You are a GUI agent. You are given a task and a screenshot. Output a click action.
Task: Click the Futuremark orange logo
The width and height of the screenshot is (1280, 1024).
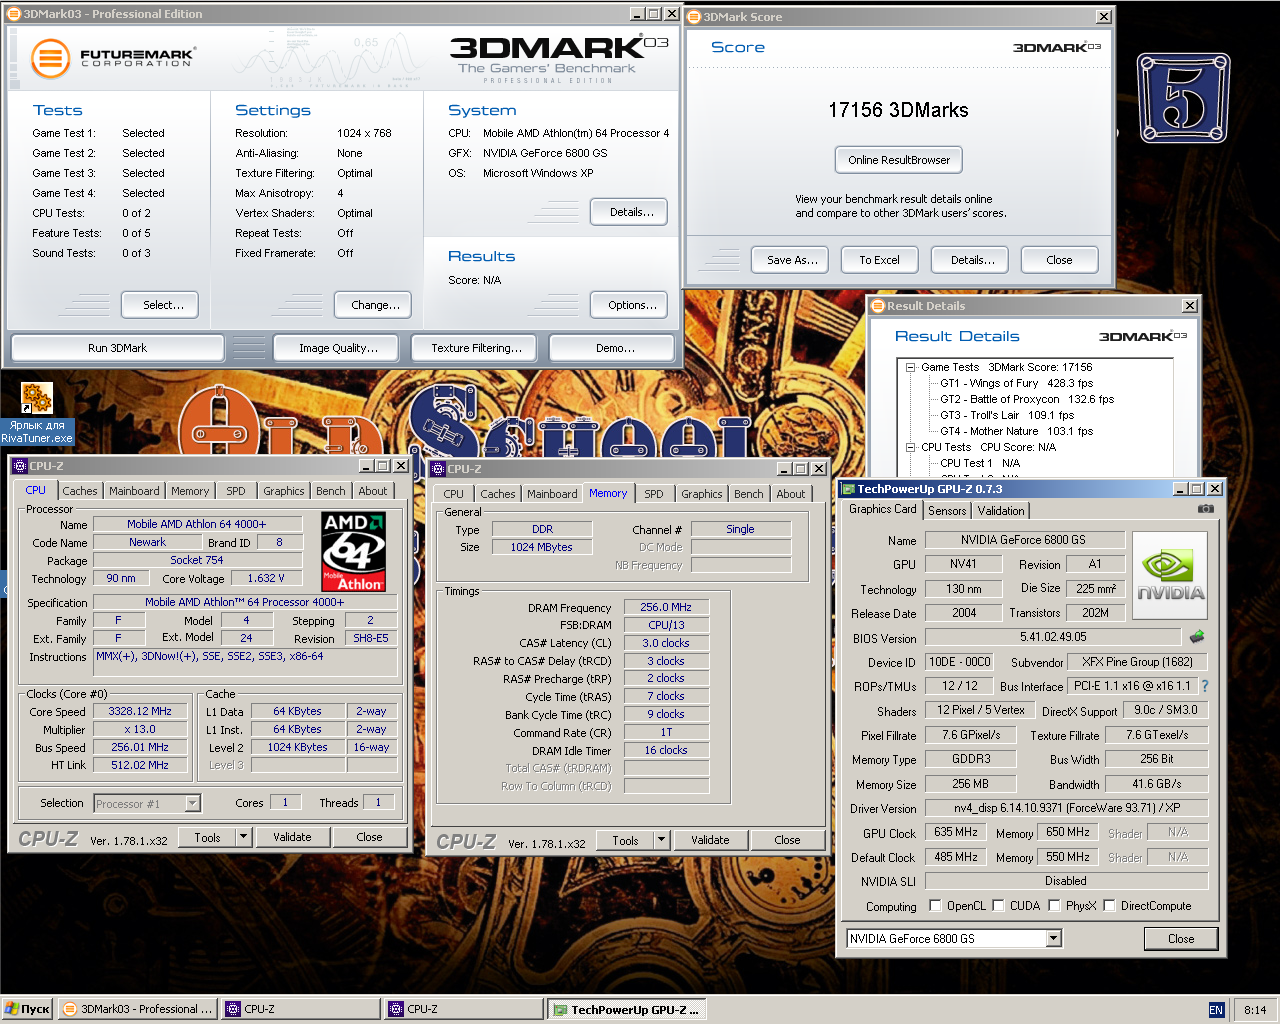50,59
